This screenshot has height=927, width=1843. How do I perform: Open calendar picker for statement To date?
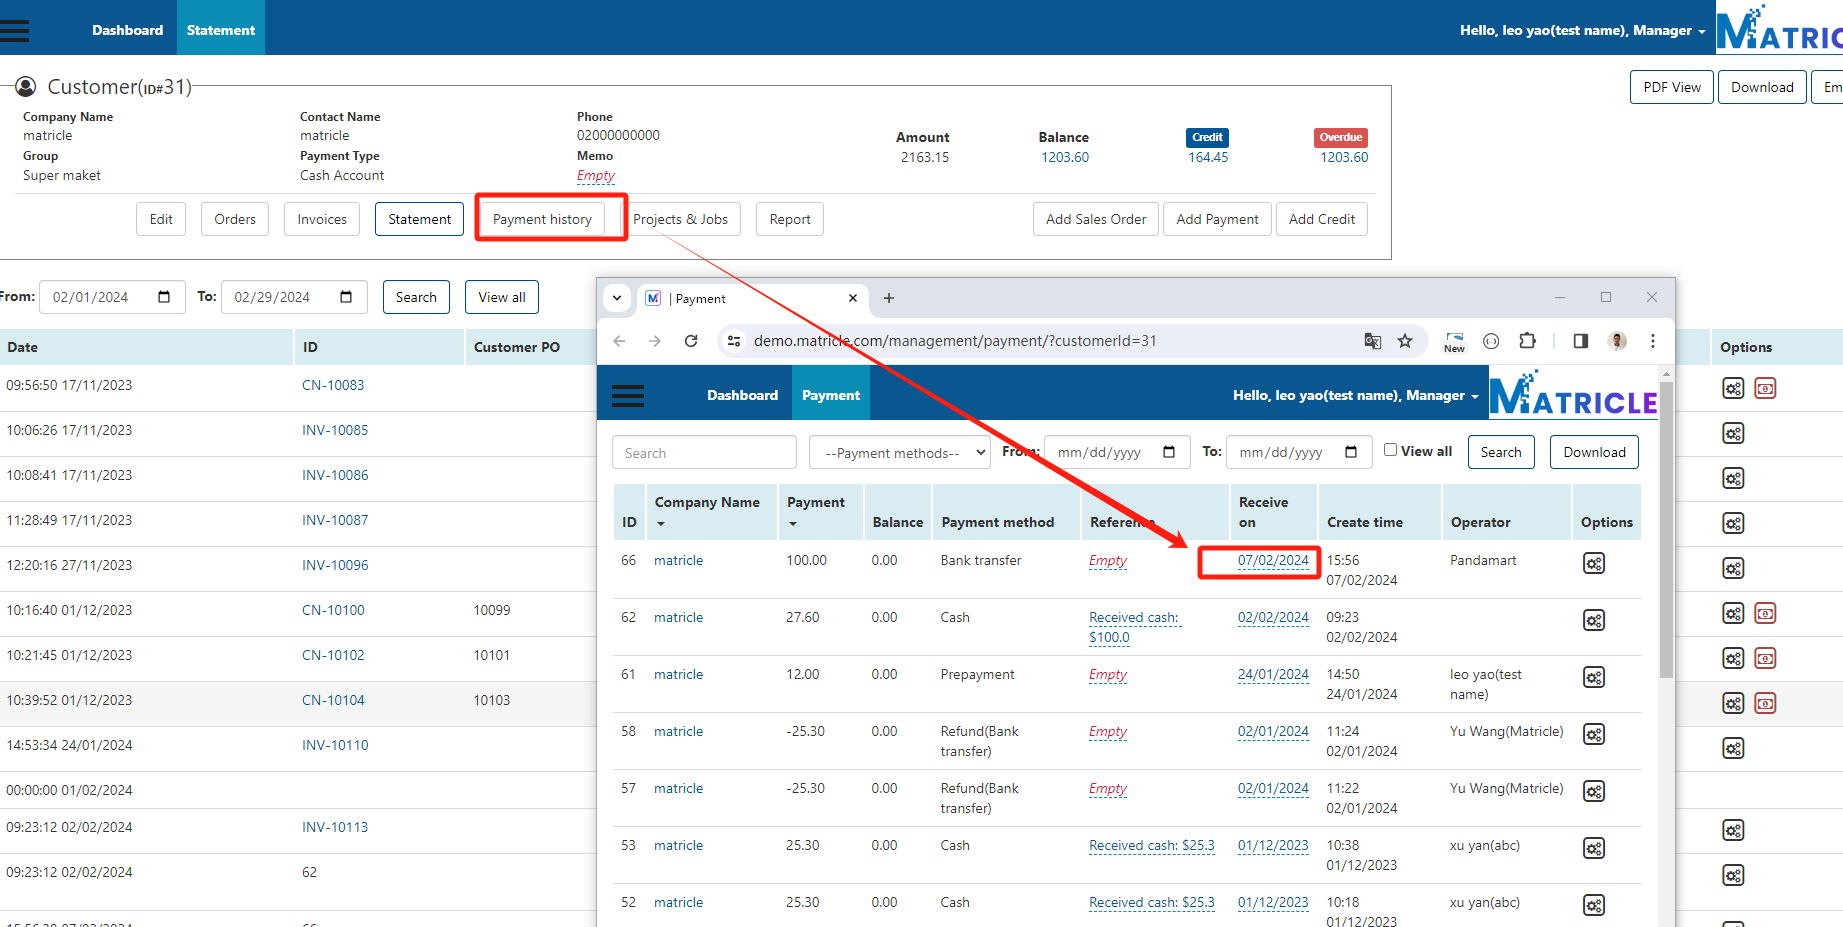[x=347, y=297]
